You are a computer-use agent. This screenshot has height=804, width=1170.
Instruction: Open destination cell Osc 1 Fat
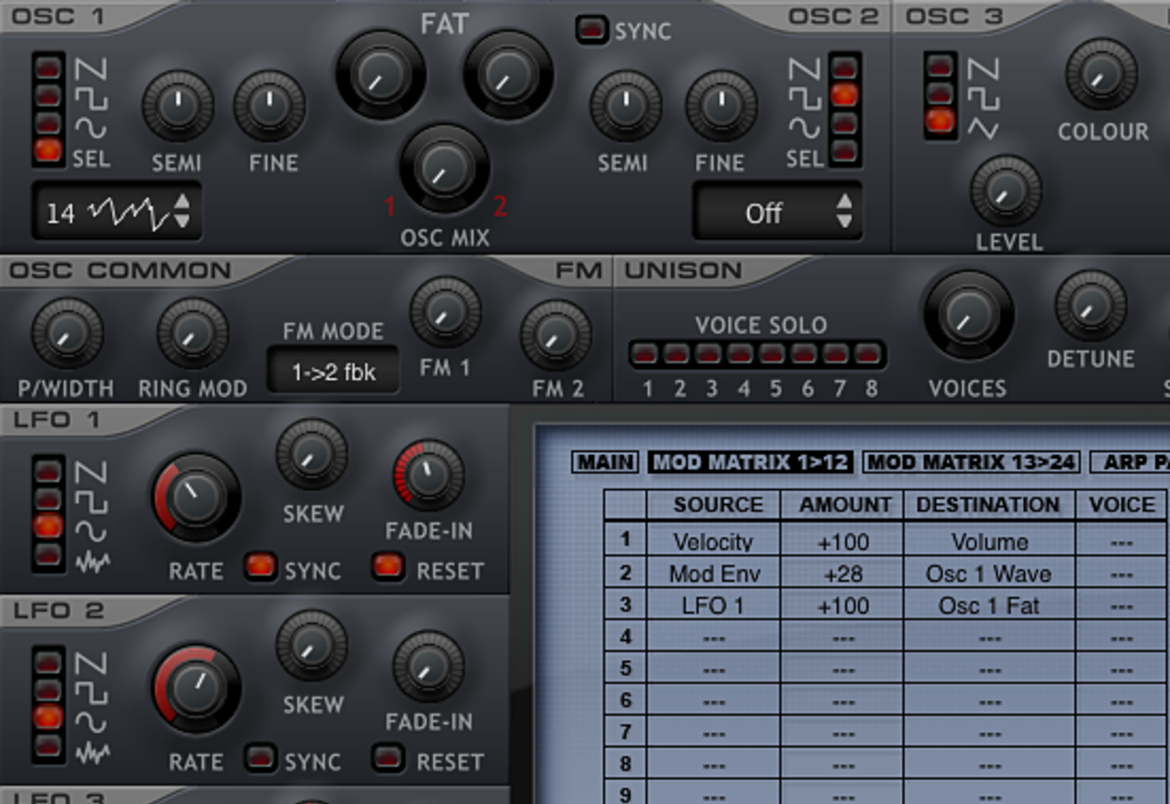click(989, 605)
